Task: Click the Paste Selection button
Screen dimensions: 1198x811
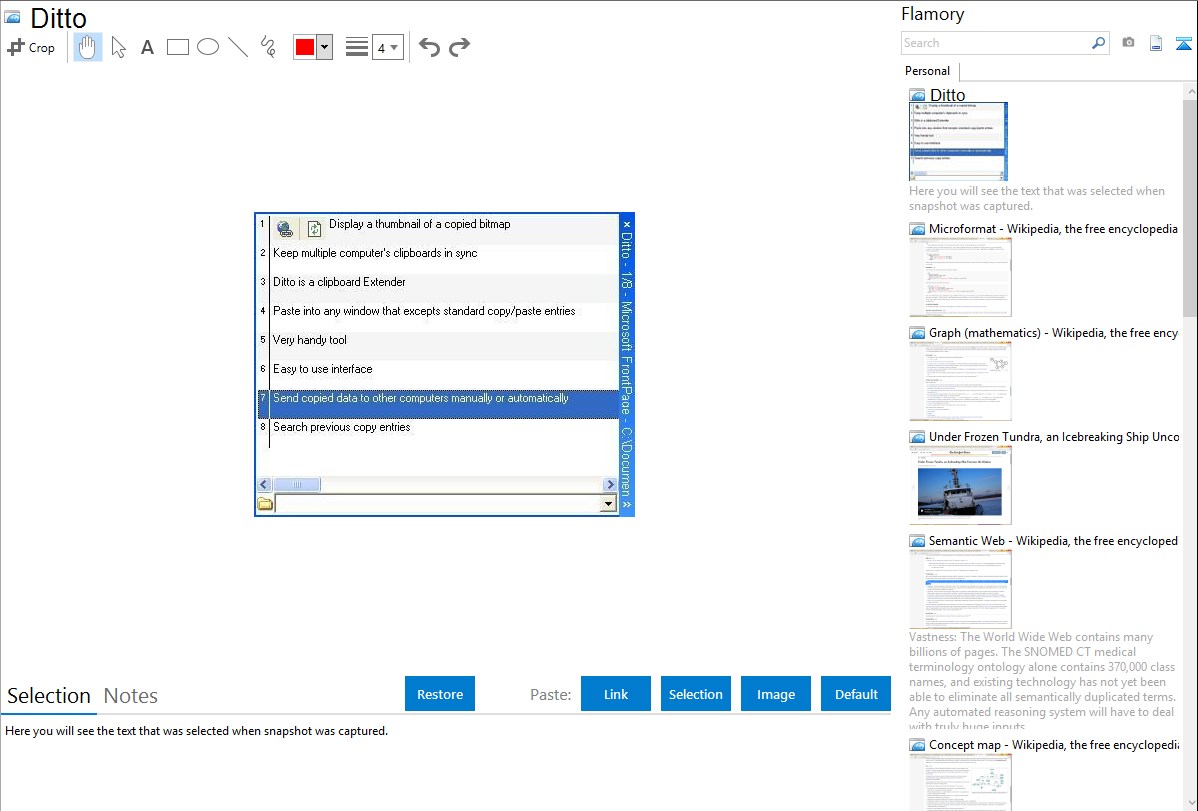Action: (695, 694)
